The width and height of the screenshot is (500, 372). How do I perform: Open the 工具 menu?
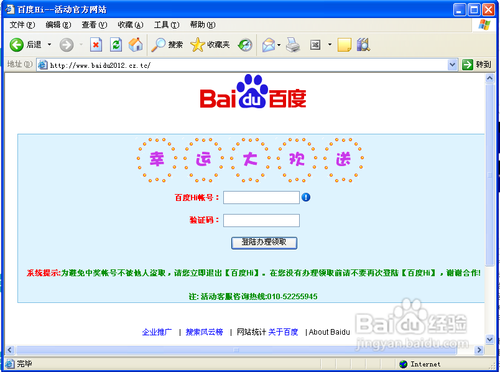(x=166, y=25)
